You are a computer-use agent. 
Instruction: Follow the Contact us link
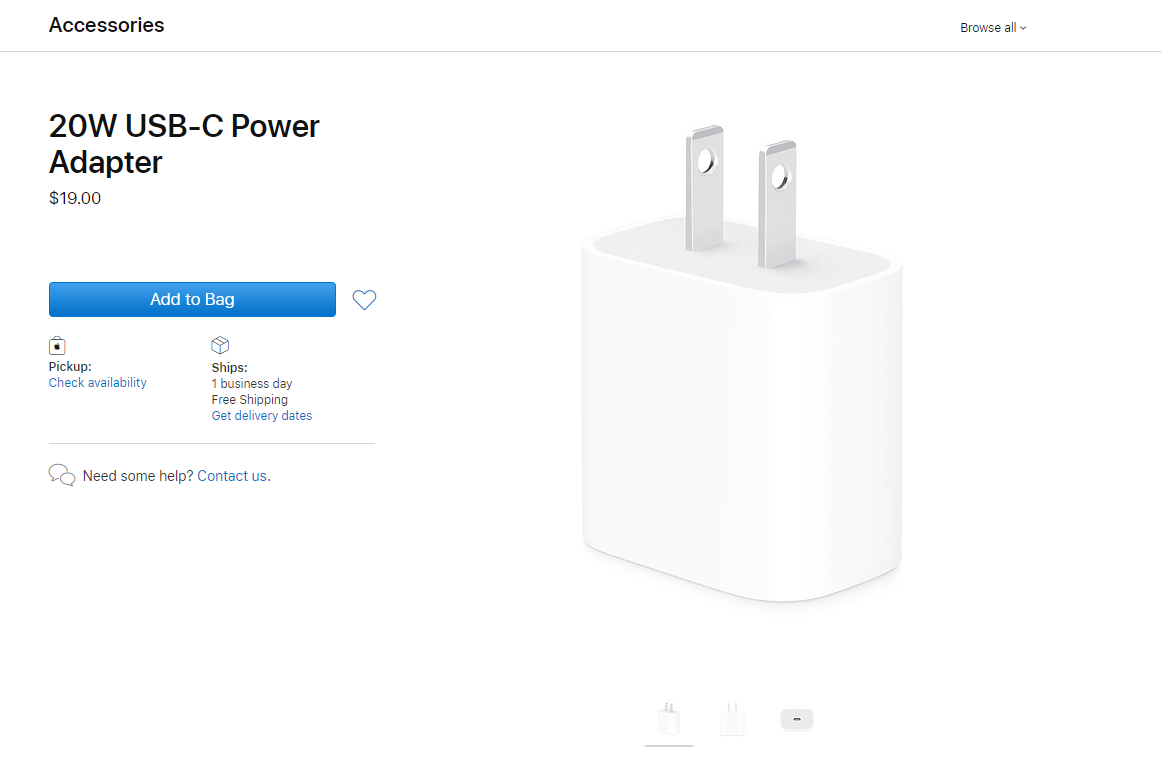tap(233, 476)
